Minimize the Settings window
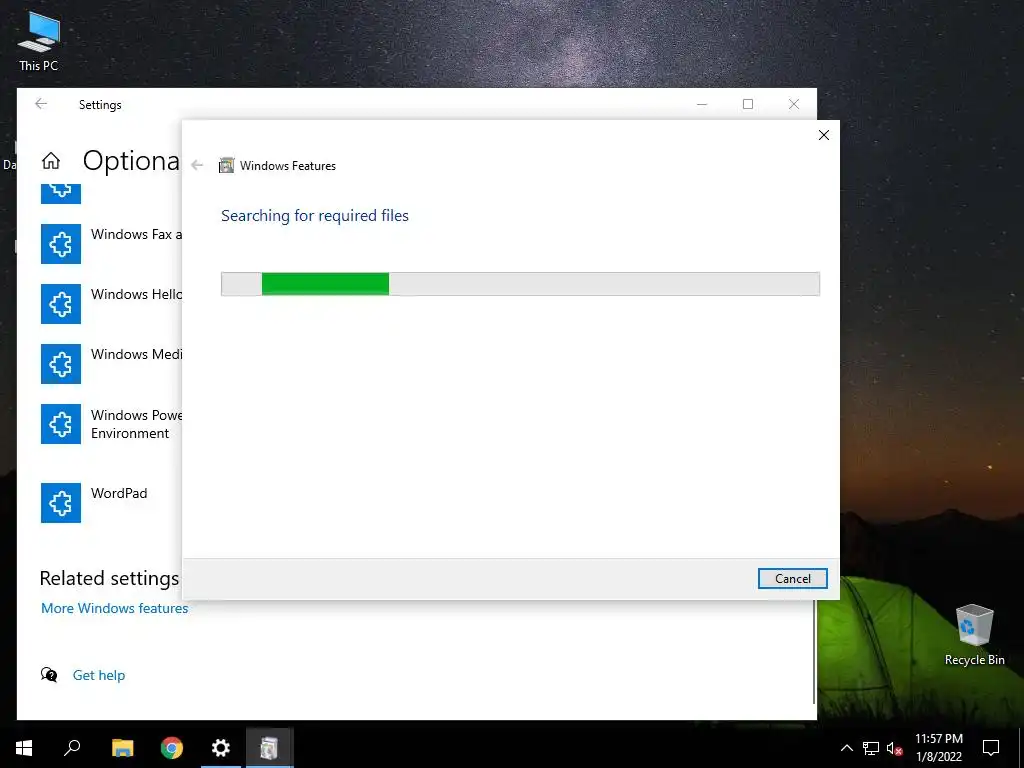Image resolution: width=1024 pixels, height=768 pixels. pos(702,104)
